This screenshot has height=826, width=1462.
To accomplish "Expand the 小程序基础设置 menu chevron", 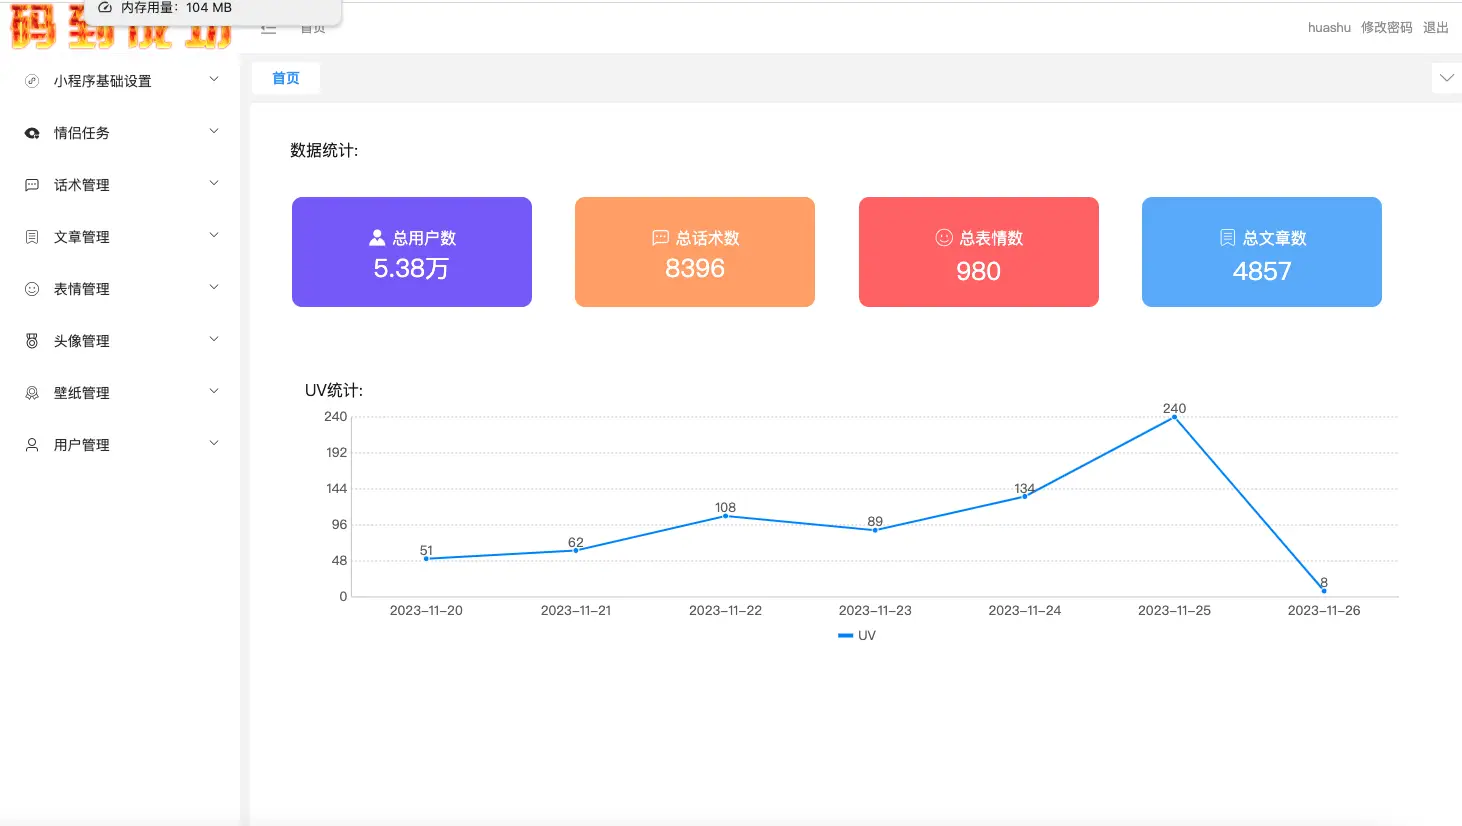I will click(213, 80).
